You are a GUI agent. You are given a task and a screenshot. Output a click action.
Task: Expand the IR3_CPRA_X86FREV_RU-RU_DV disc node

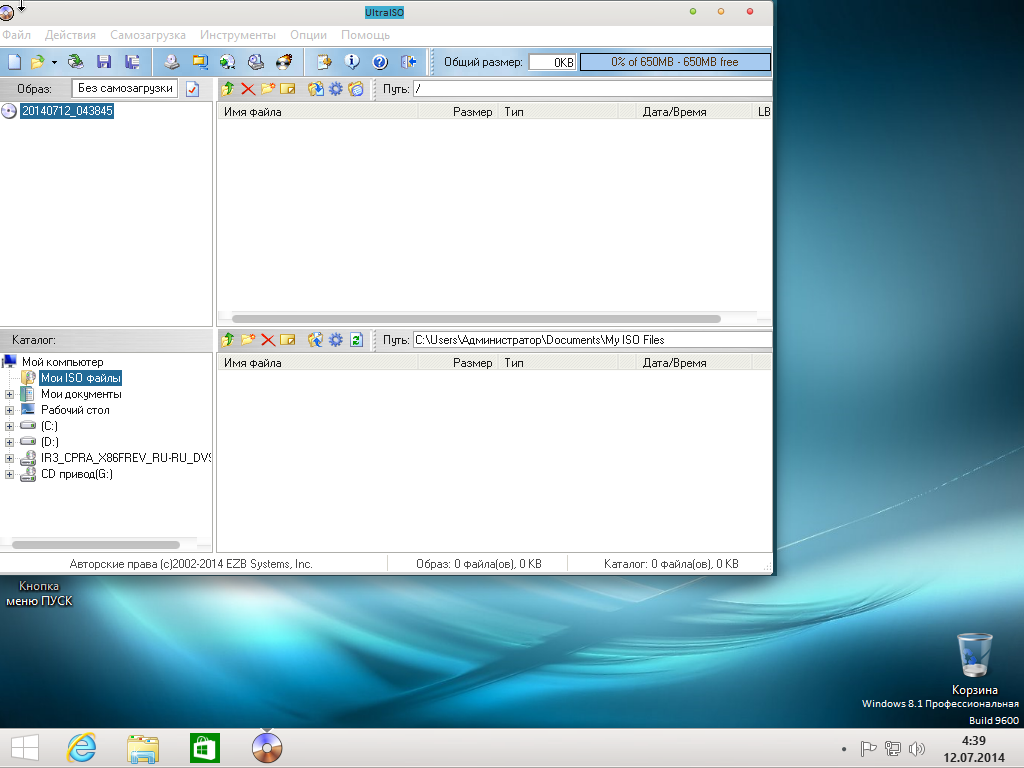pyautogui.click(x=9, y=458)
